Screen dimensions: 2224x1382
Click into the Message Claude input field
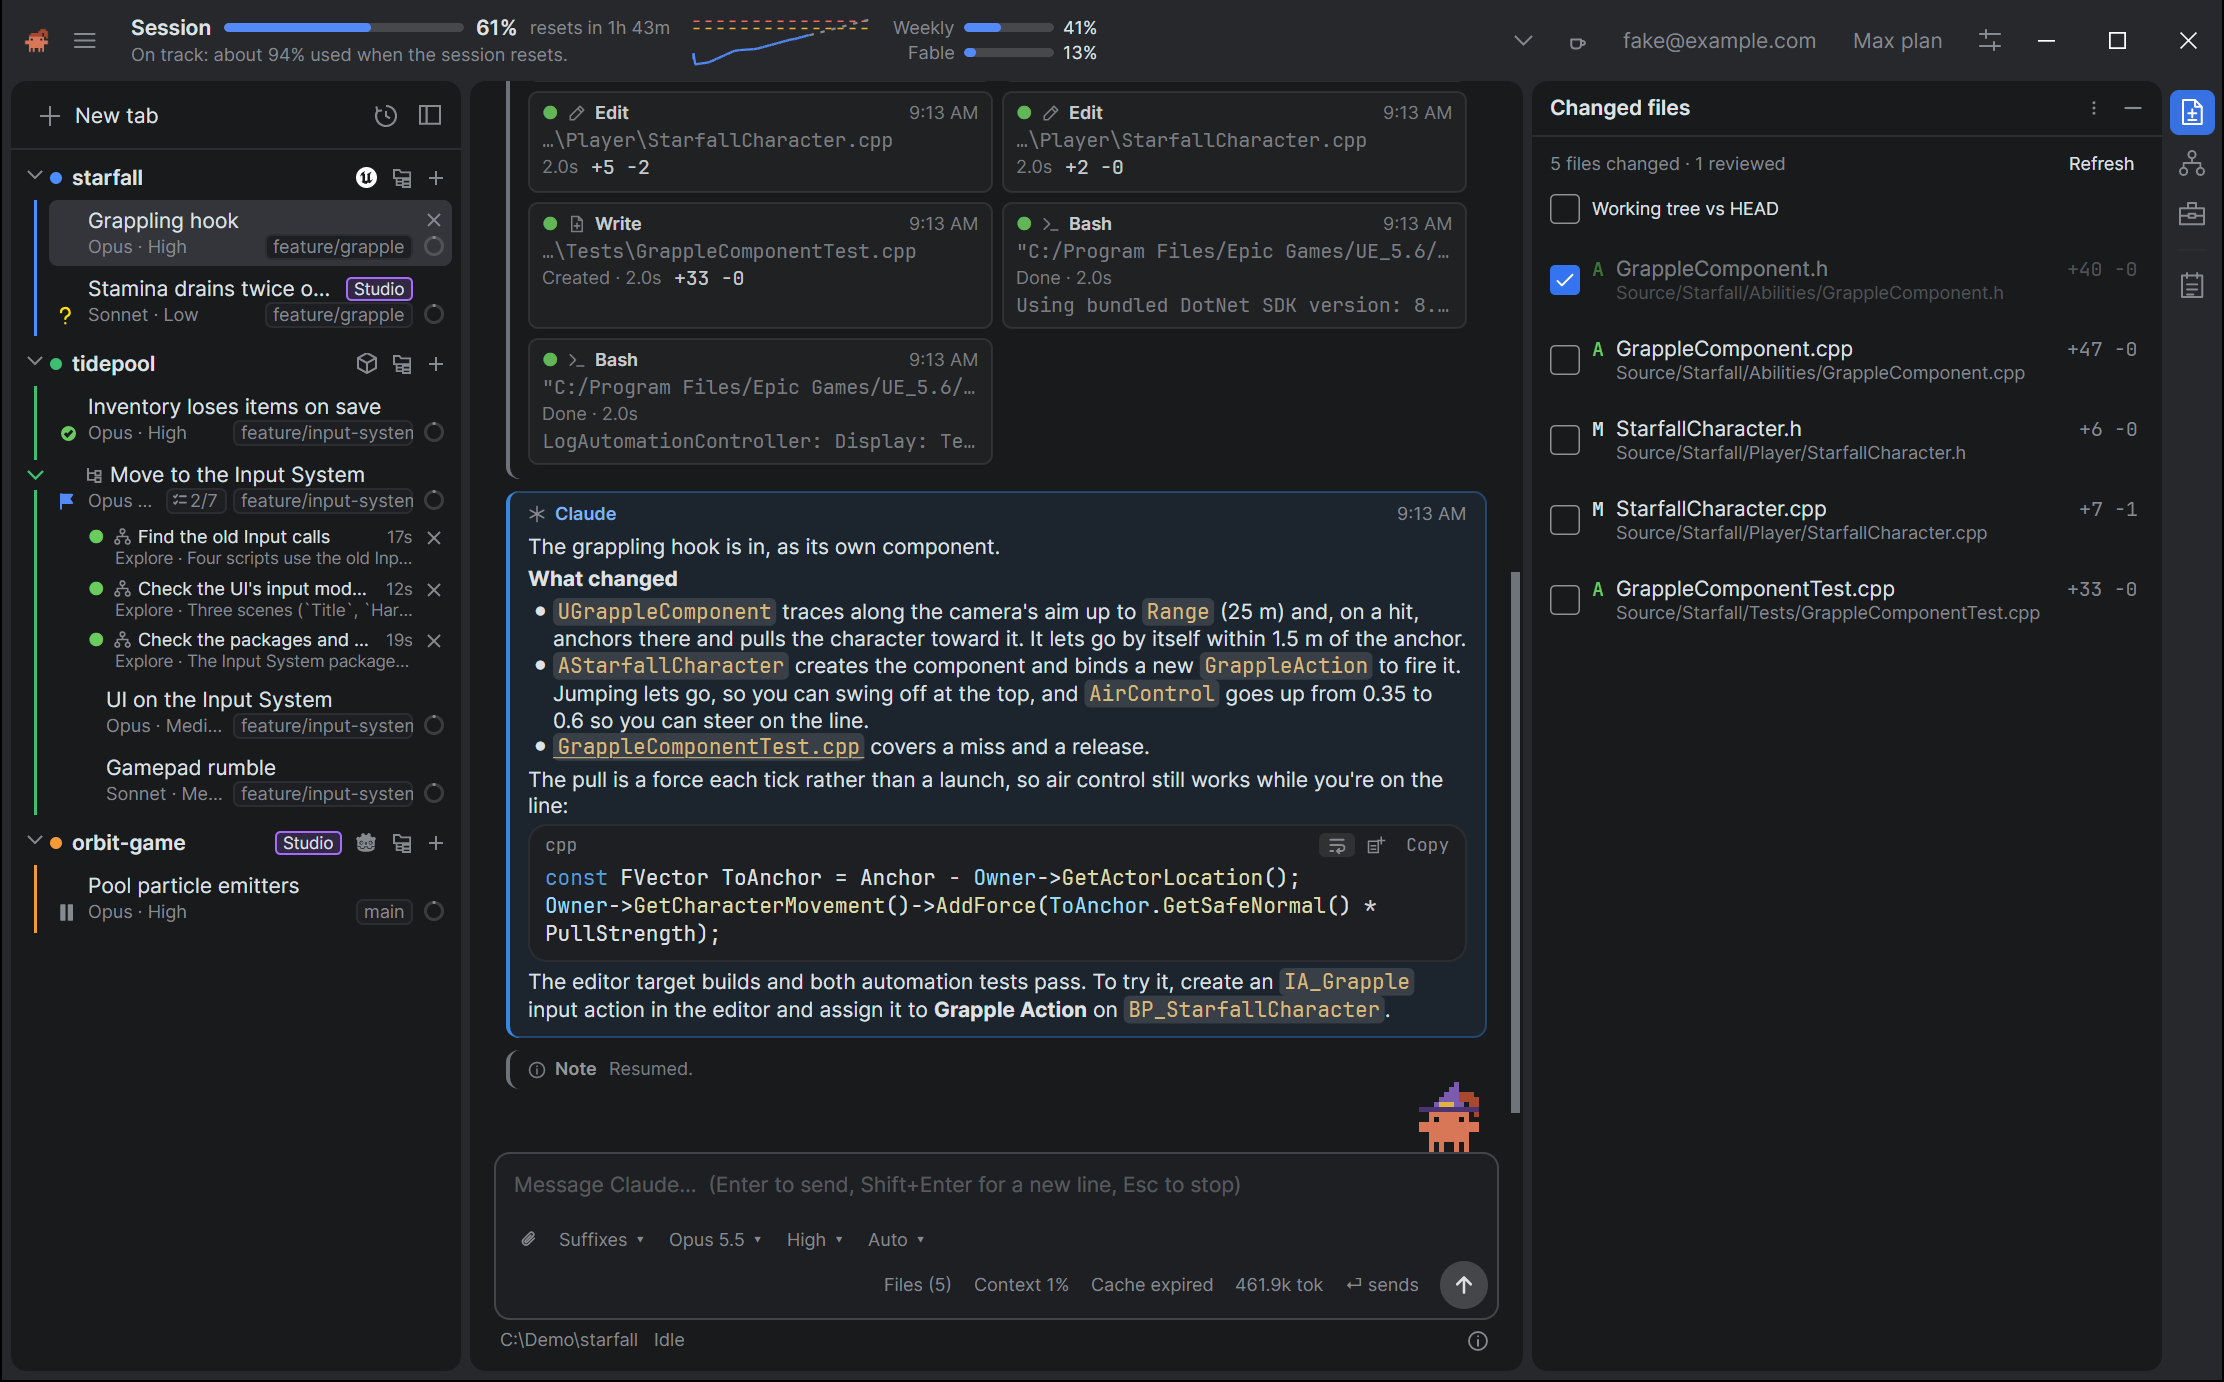pyautogui.click(x=996, y=1185)
